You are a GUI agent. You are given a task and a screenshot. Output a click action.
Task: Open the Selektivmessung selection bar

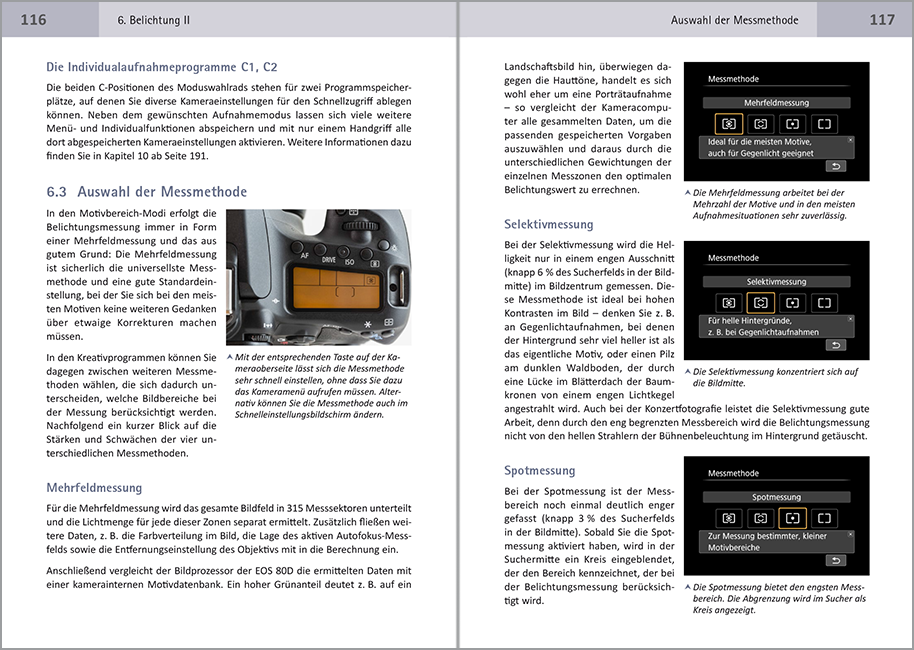click(777, 281)
